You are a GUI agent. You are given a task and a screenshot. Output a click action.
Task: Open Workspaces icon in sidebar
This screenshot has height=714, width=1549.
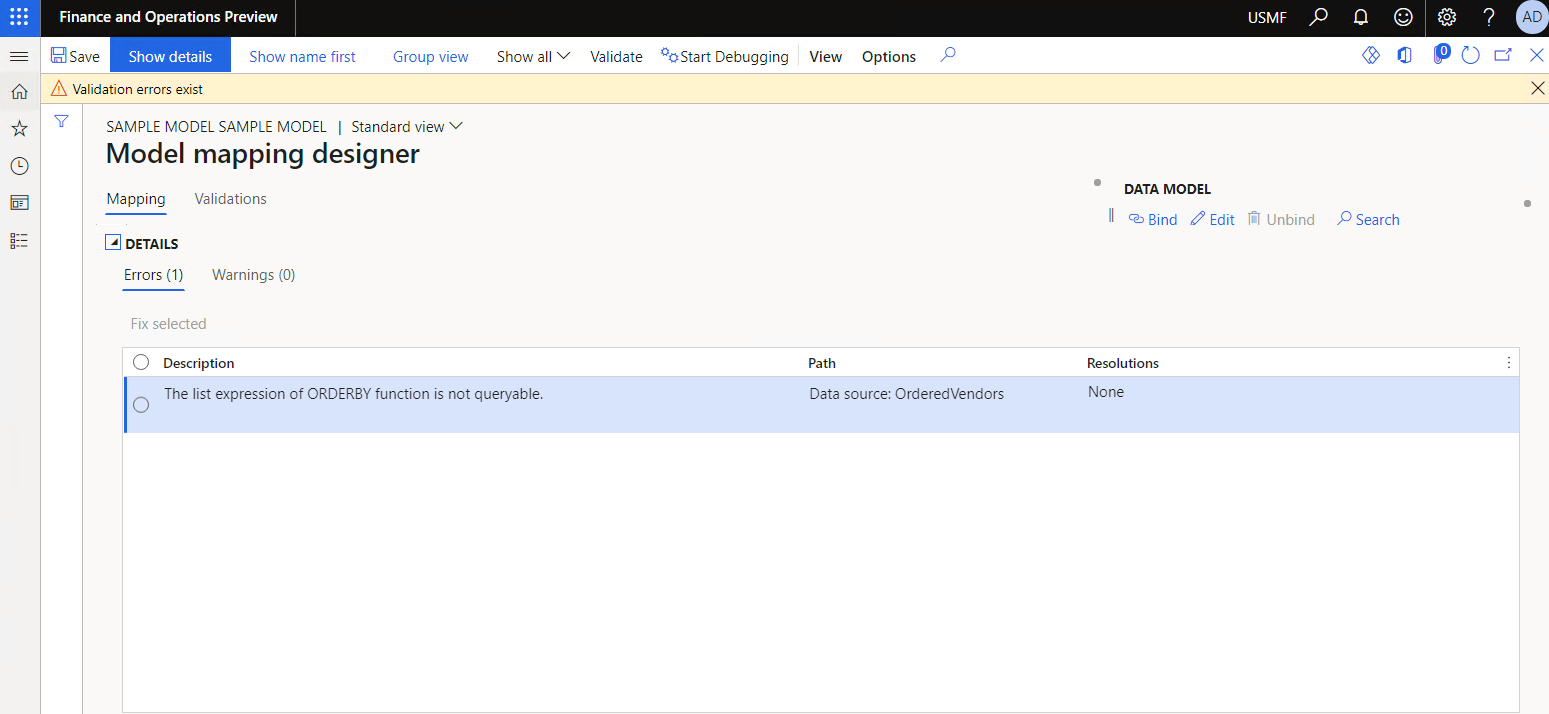[19, 203]
